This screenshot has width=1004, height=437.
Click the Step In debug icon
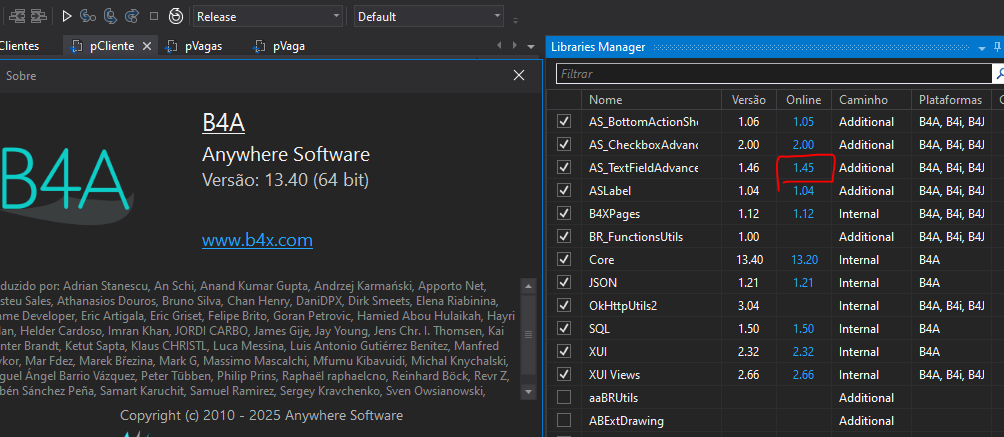click(88, 16)
